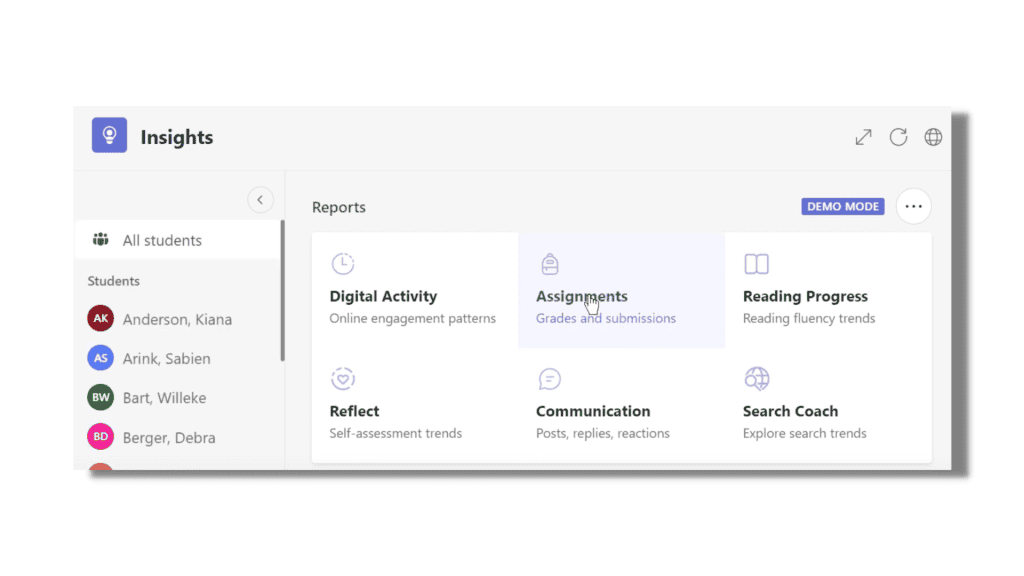Select All students in sidebar
The image size is (1024, 576).
click(178, 240)
